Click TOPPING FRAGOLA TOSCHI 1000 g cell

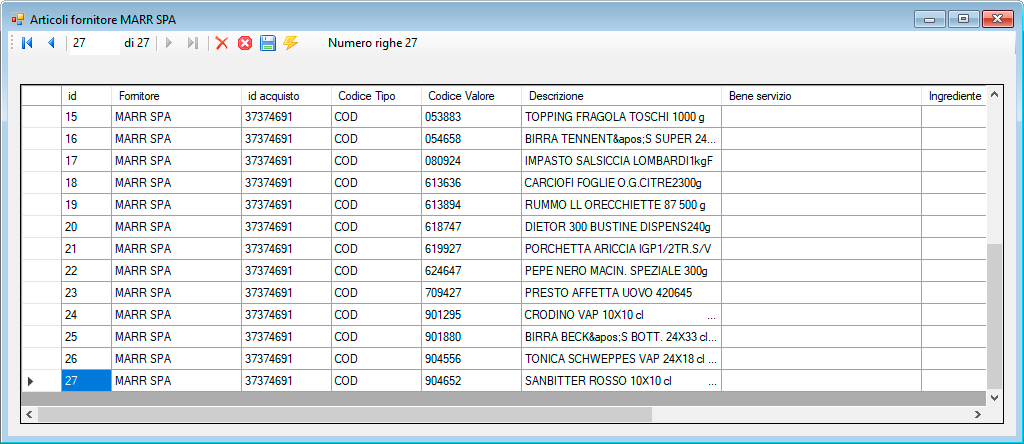[621, 117]
